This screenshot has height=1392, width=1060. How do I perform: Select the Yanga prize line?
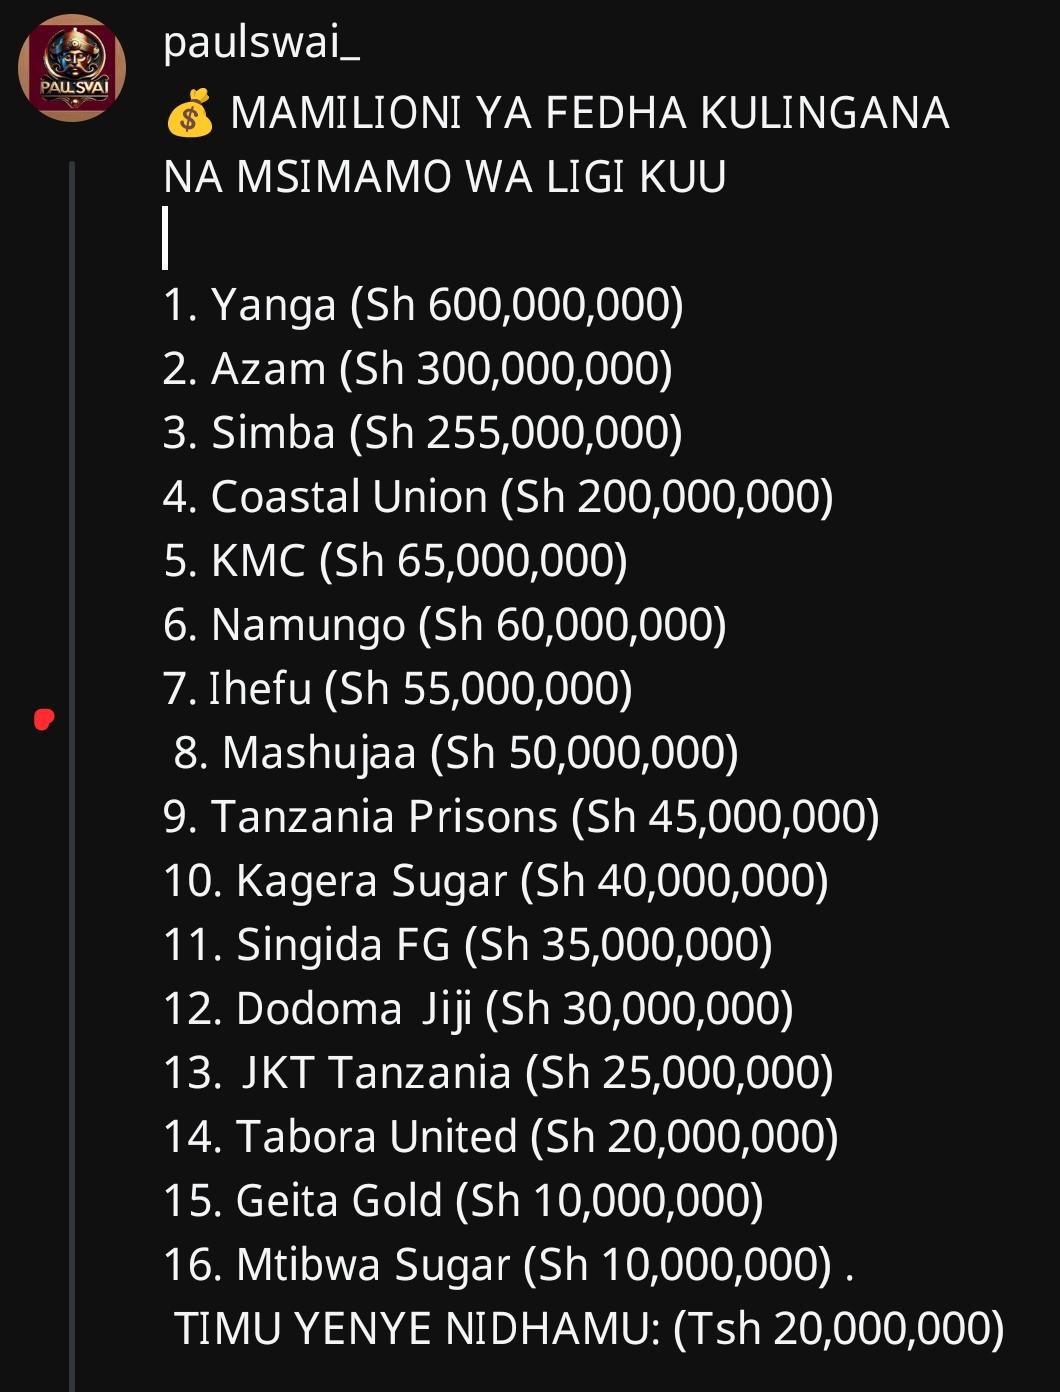[423, 305]
